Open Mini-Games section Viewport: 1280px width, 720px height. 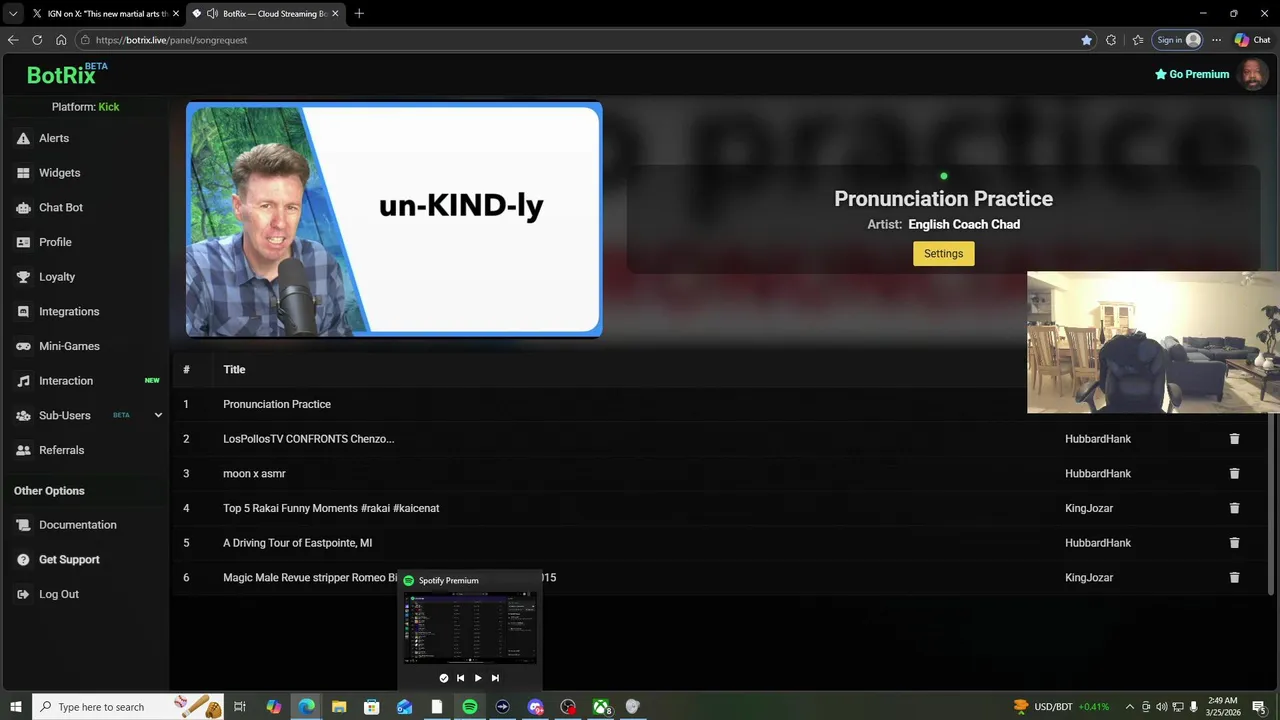point(69,346)
